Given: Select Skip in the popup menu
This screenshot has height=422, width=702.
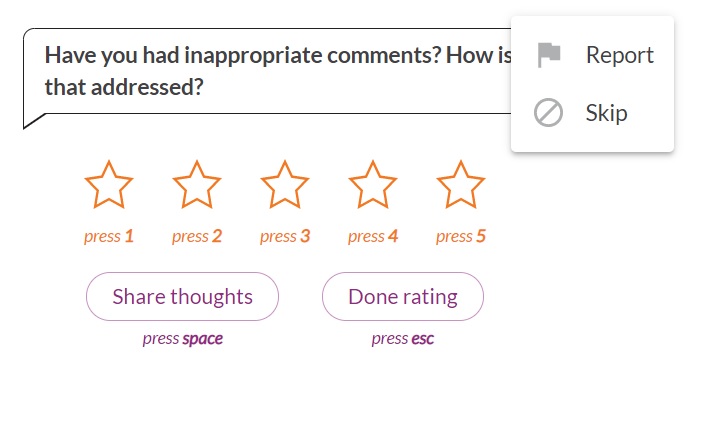Looking at the screenshot, I should (x=592, y=113).
